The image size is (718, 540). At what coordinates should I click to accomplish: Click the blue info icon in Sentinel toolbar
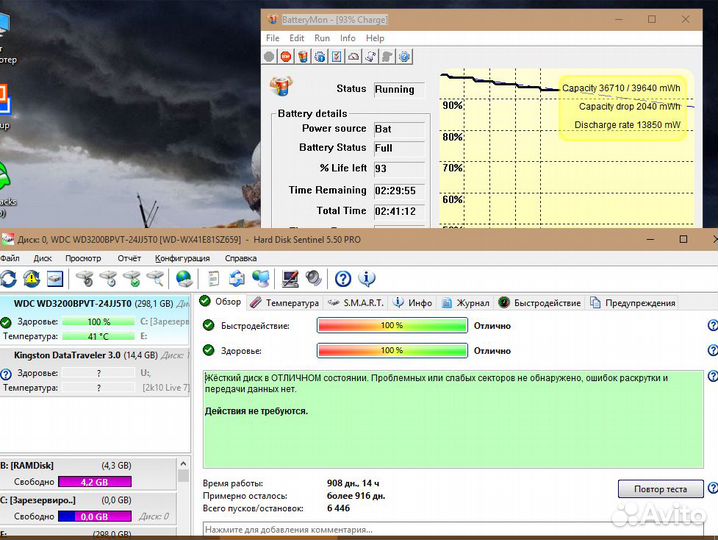click(367, 279)
